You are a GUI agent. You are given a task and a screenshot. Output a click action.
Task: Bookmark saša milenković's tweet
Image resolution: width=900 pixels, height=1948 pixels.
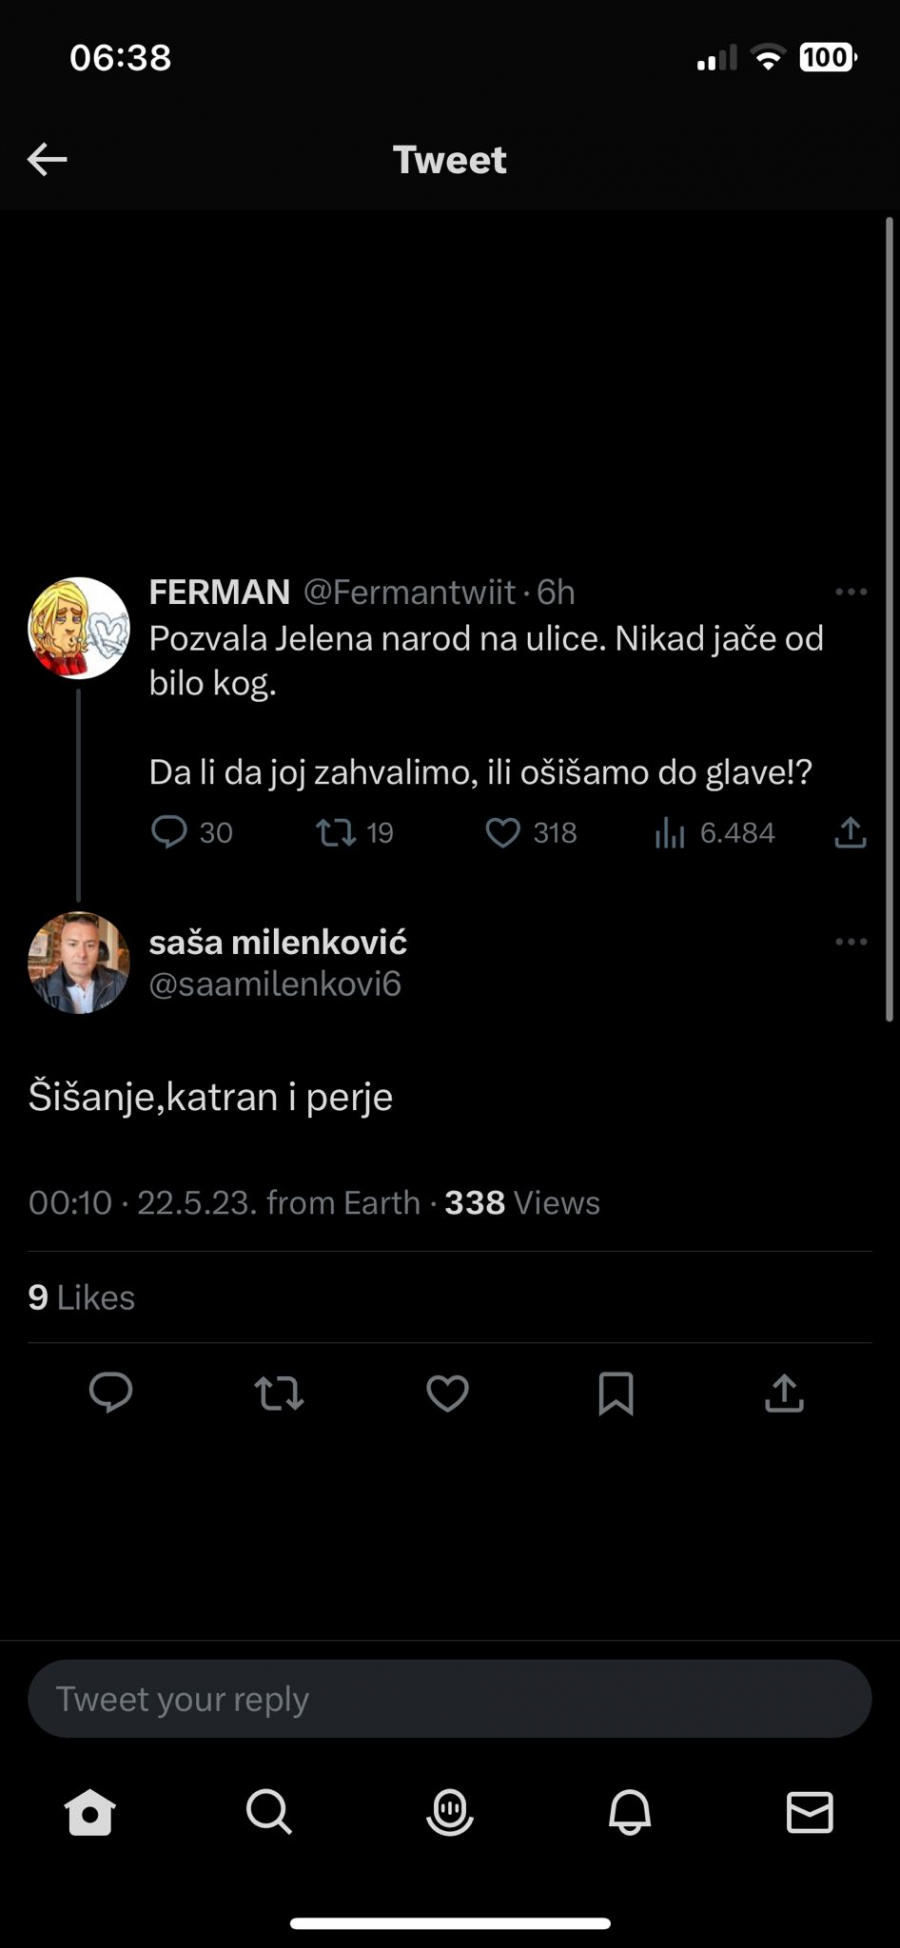tap(616, 1393)
